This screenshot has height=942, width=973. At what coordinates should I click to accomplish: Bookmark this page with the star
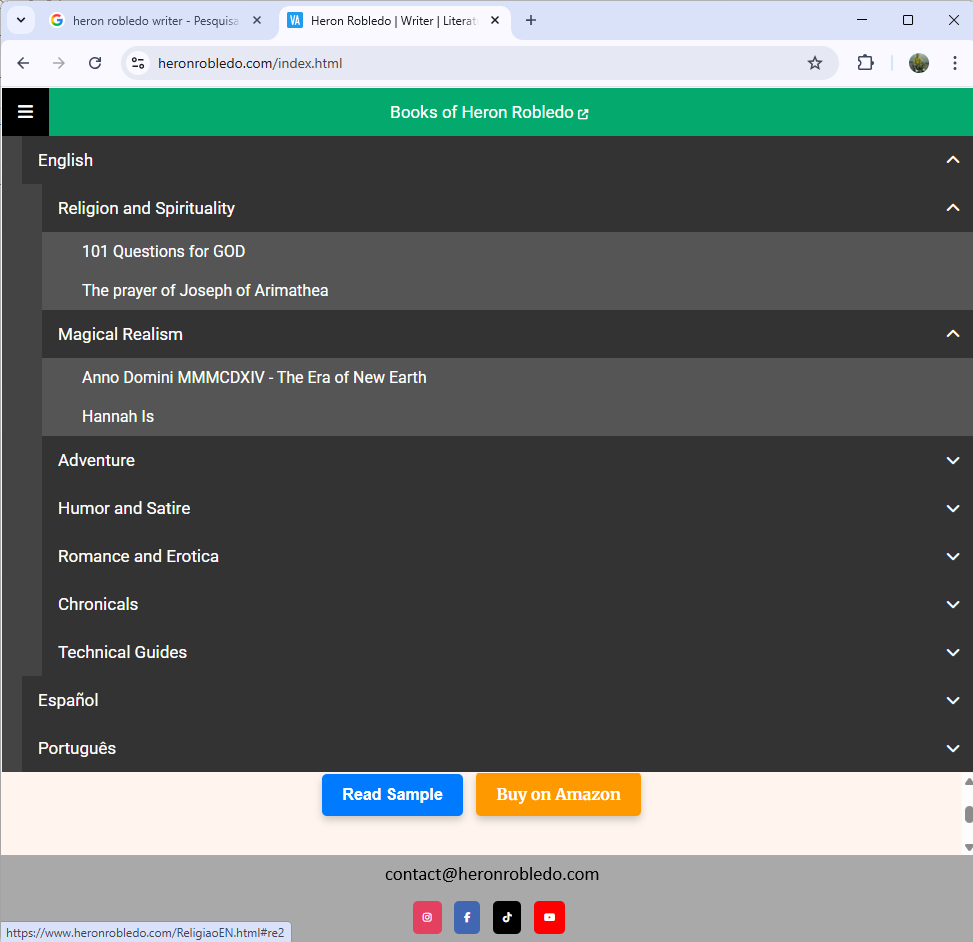point(815,63)
